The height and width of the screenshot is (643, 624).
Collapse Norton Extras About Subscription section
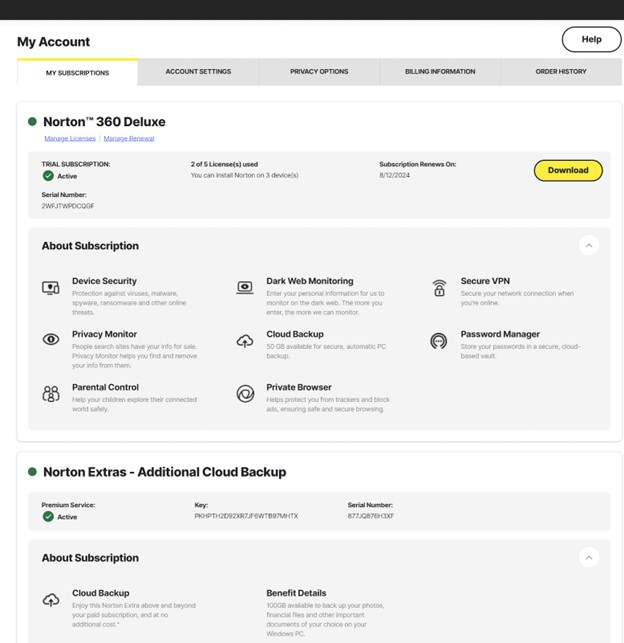click(x=589, y=558)
